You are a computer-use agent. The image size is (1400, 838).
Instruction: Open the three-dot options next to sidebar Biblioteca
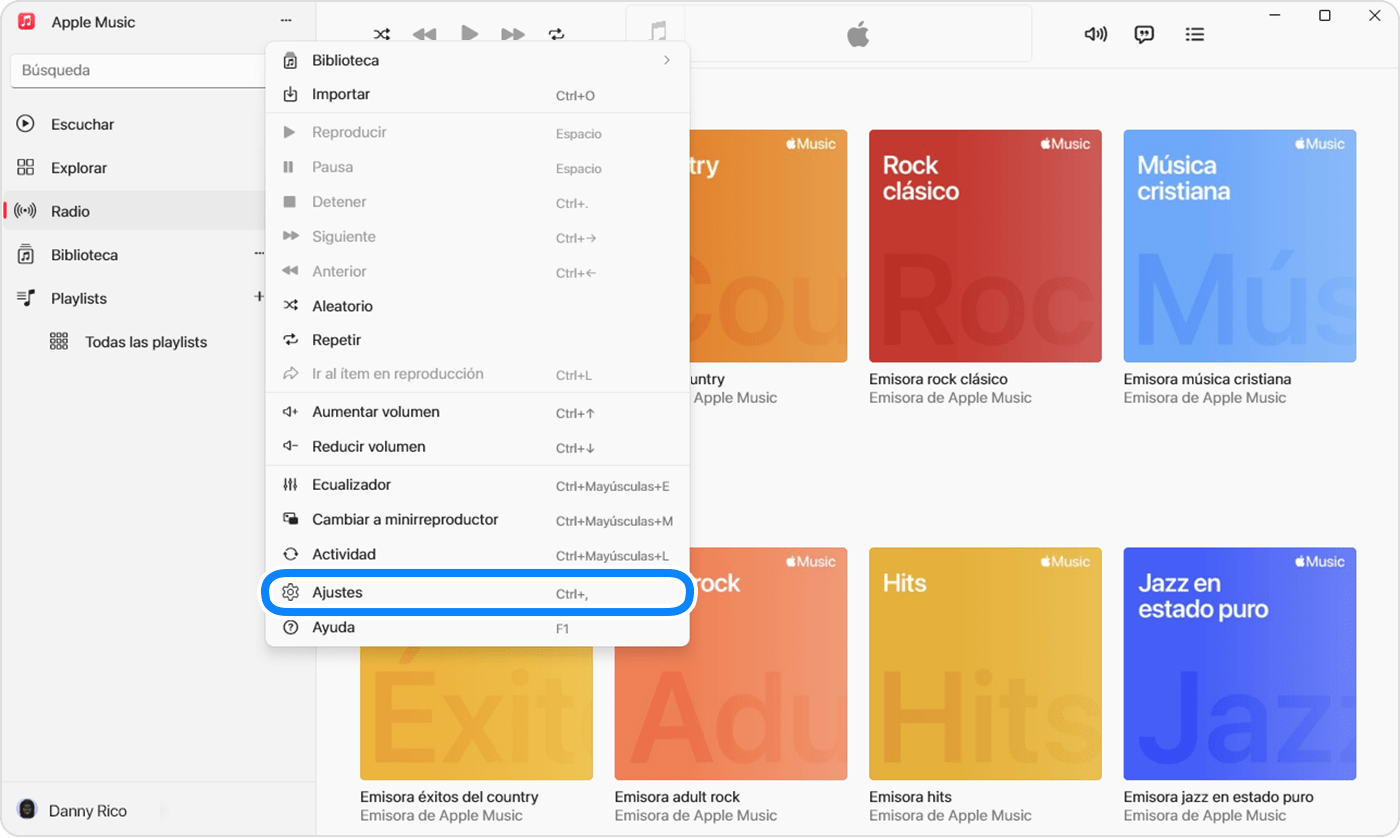pyautogui.click(x=259, y=254)
